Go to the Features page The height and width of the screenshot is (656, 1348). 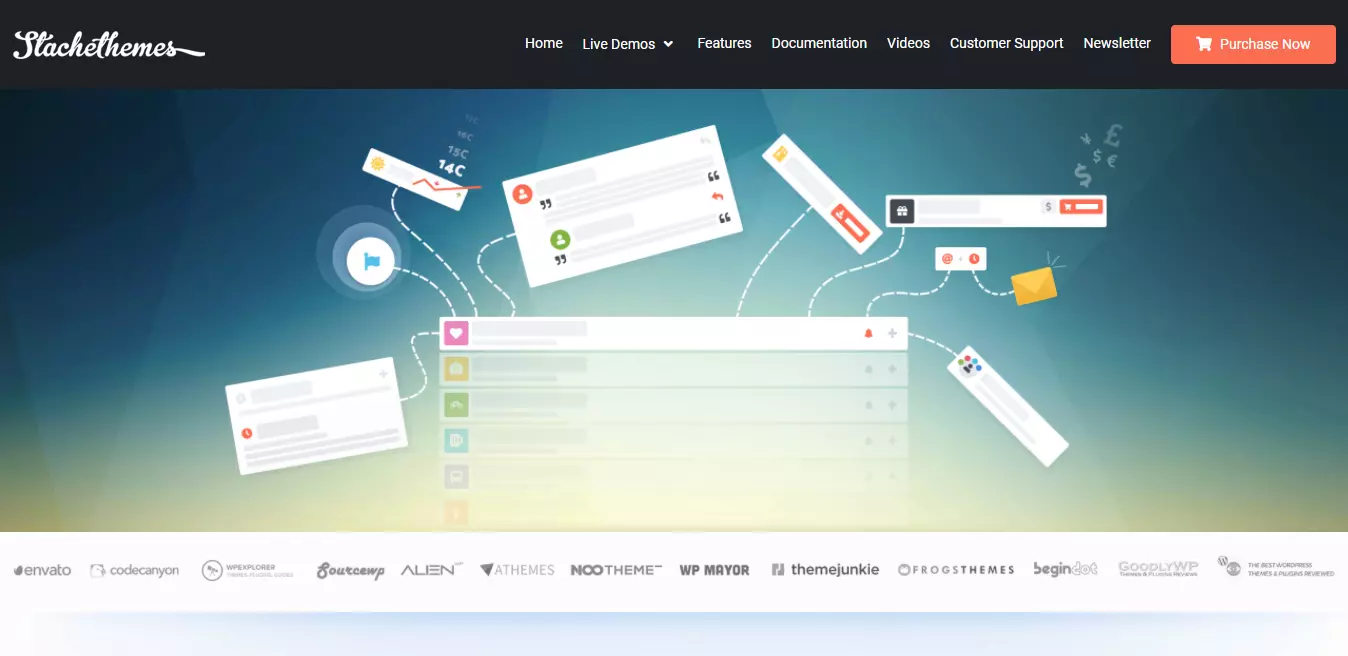[724, 43]
